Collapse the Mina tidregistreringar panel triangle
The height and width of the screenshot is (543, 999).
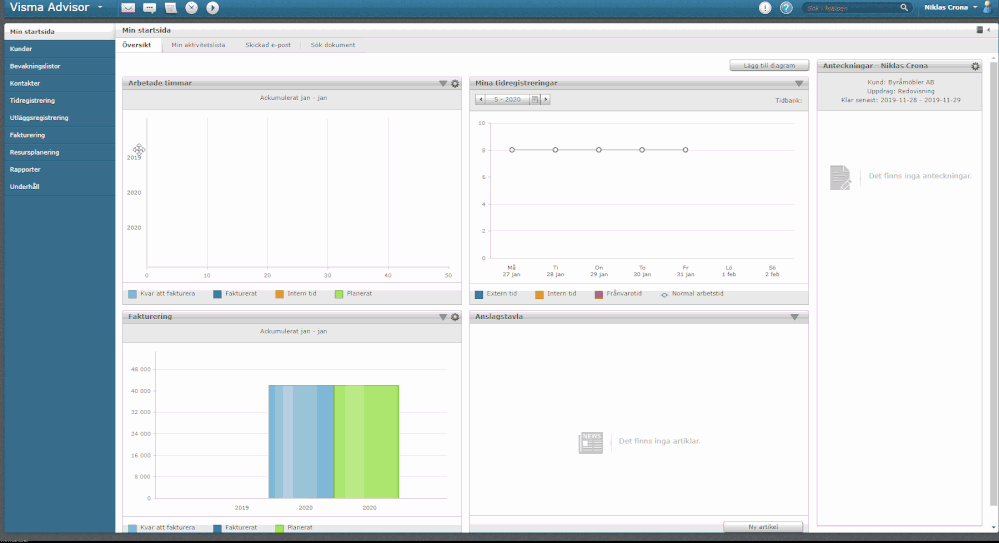coord(799,83)
